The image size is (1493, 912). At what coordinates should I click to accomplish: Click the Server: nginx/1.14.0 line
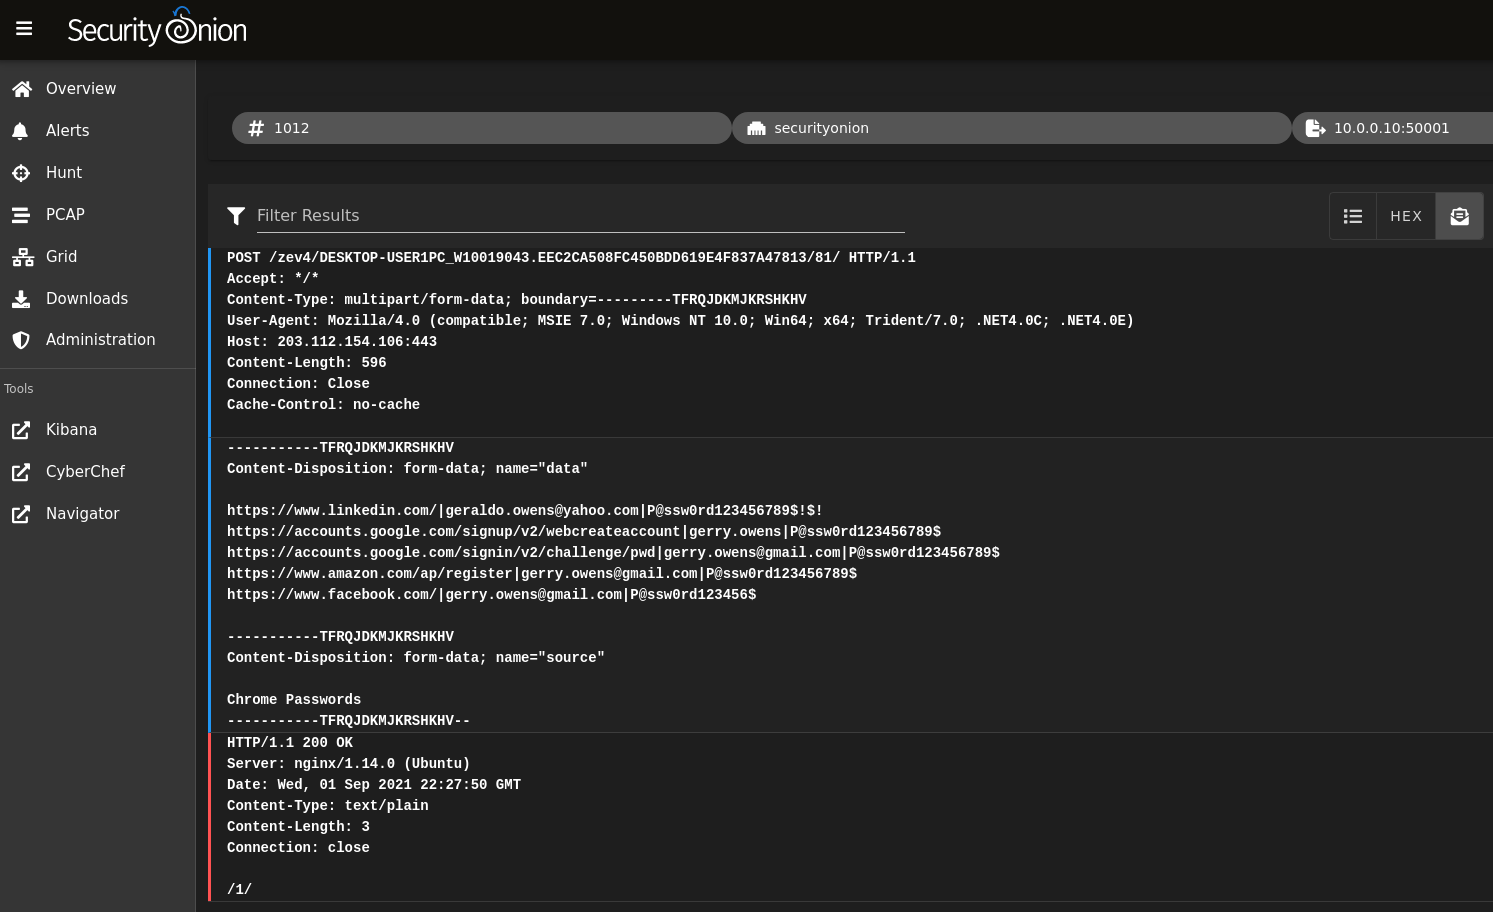pos(348,764)
